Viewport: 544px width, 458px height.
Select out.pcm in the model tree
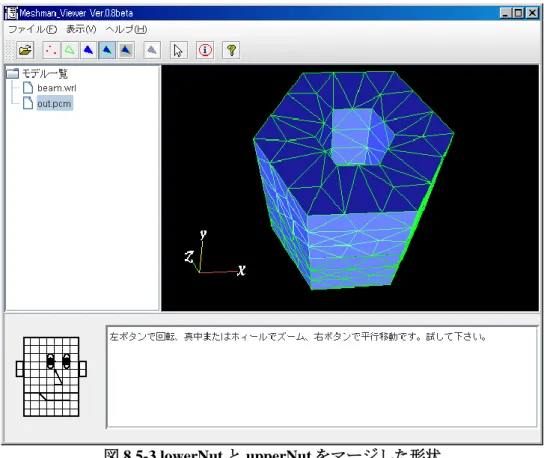tap(54, 103)
